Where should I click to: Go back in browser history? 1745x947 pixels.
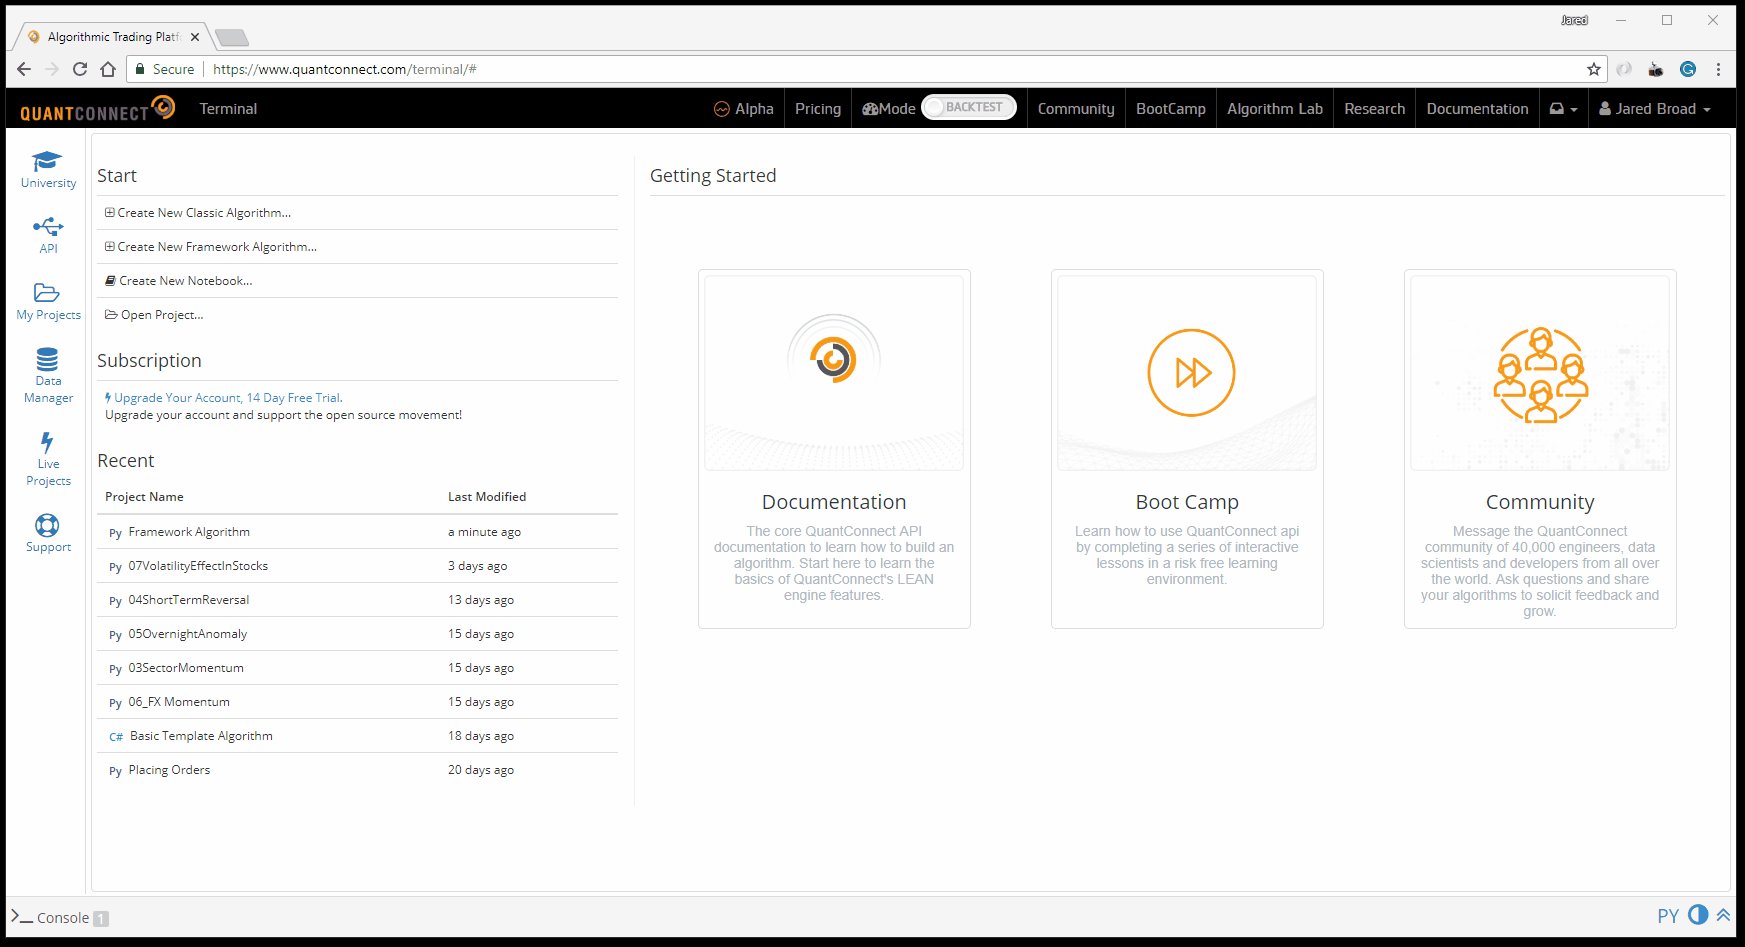pyautogui.click(x=24, y=69)
